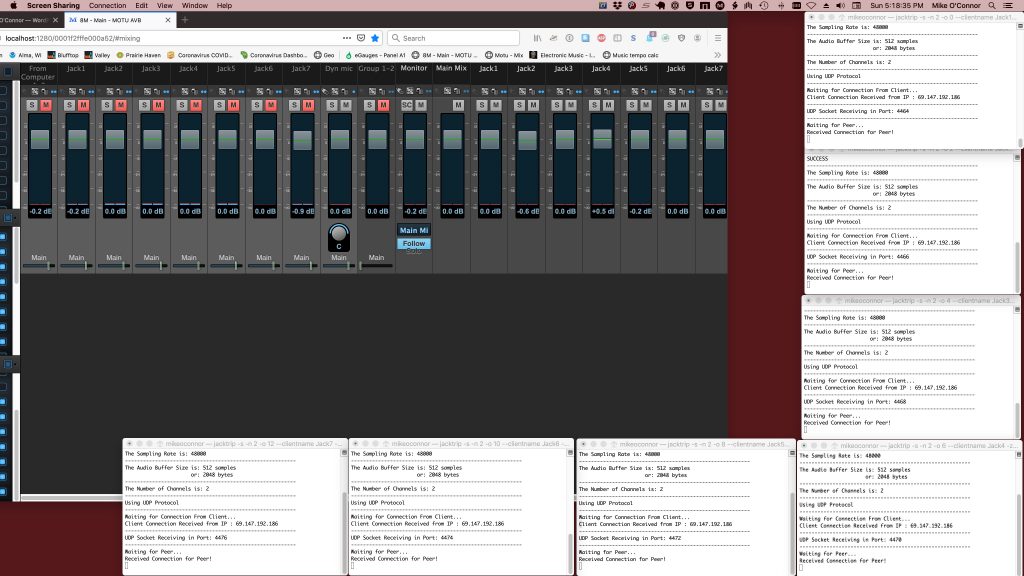Click grid icon on Jack2 strip right of Main Mix
The height and width of the screenshot is (576, 1024).
[522, 91]
